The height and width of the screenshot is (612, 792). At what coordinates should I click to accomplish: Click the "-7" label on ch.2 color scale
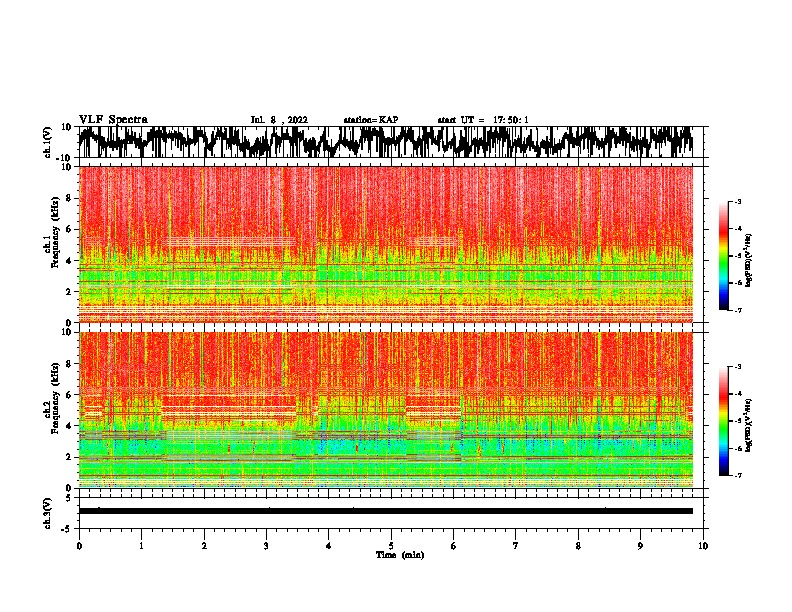738,476
